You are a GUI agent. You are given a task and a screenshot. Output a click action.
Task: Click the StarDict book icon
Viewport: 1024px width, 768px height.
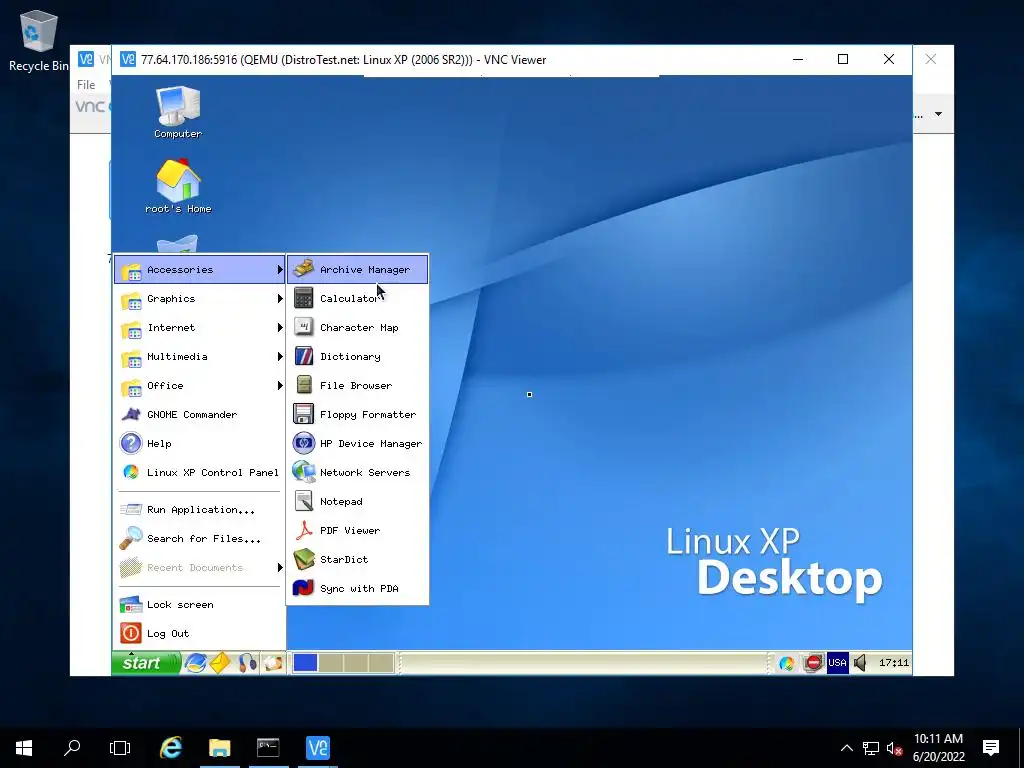pos(304,559)
